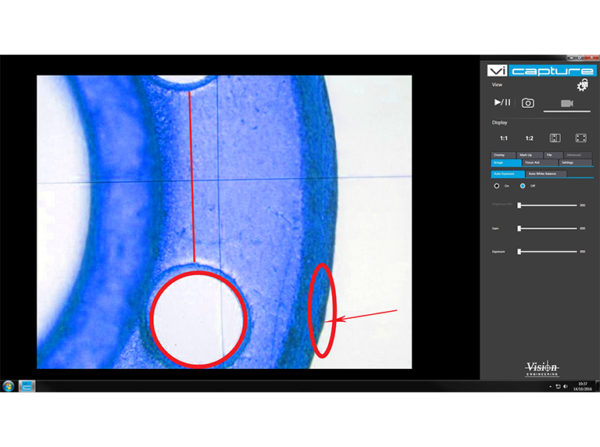Click the ViCapture taskbar app icon

pos(27,385)
